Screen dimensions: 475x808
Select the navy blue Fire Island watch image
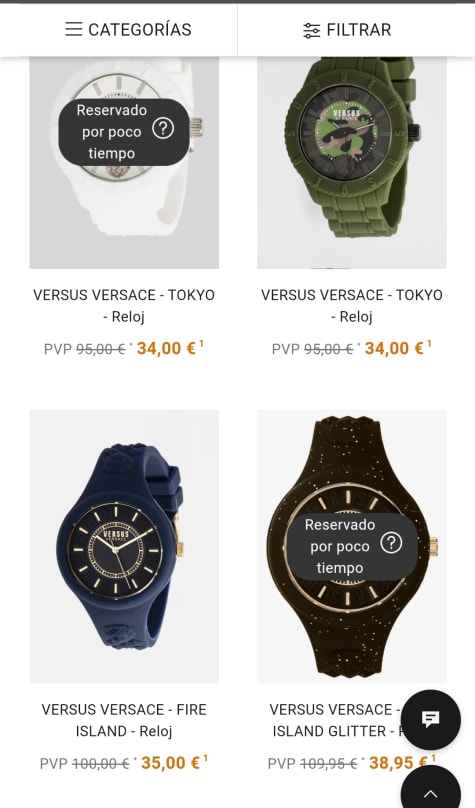(x=124, y=546)
